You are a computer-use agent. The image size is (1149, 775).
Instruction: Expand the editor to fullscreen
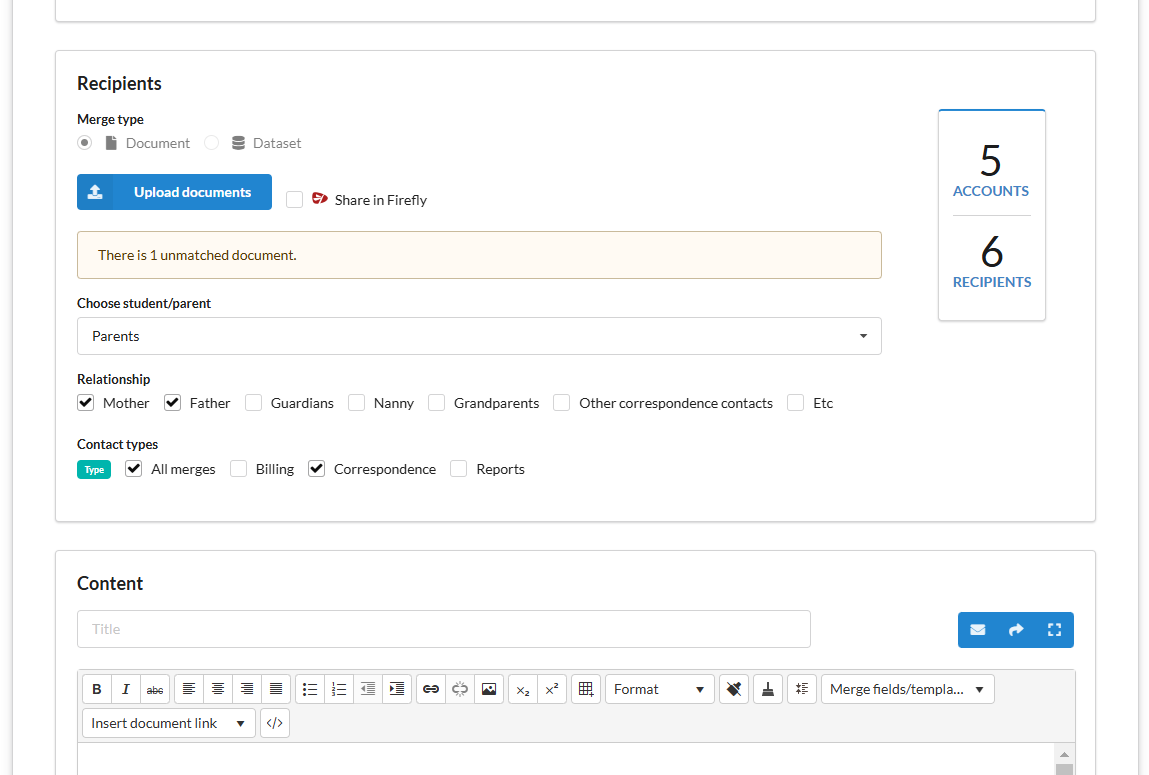pos(1054,630)
